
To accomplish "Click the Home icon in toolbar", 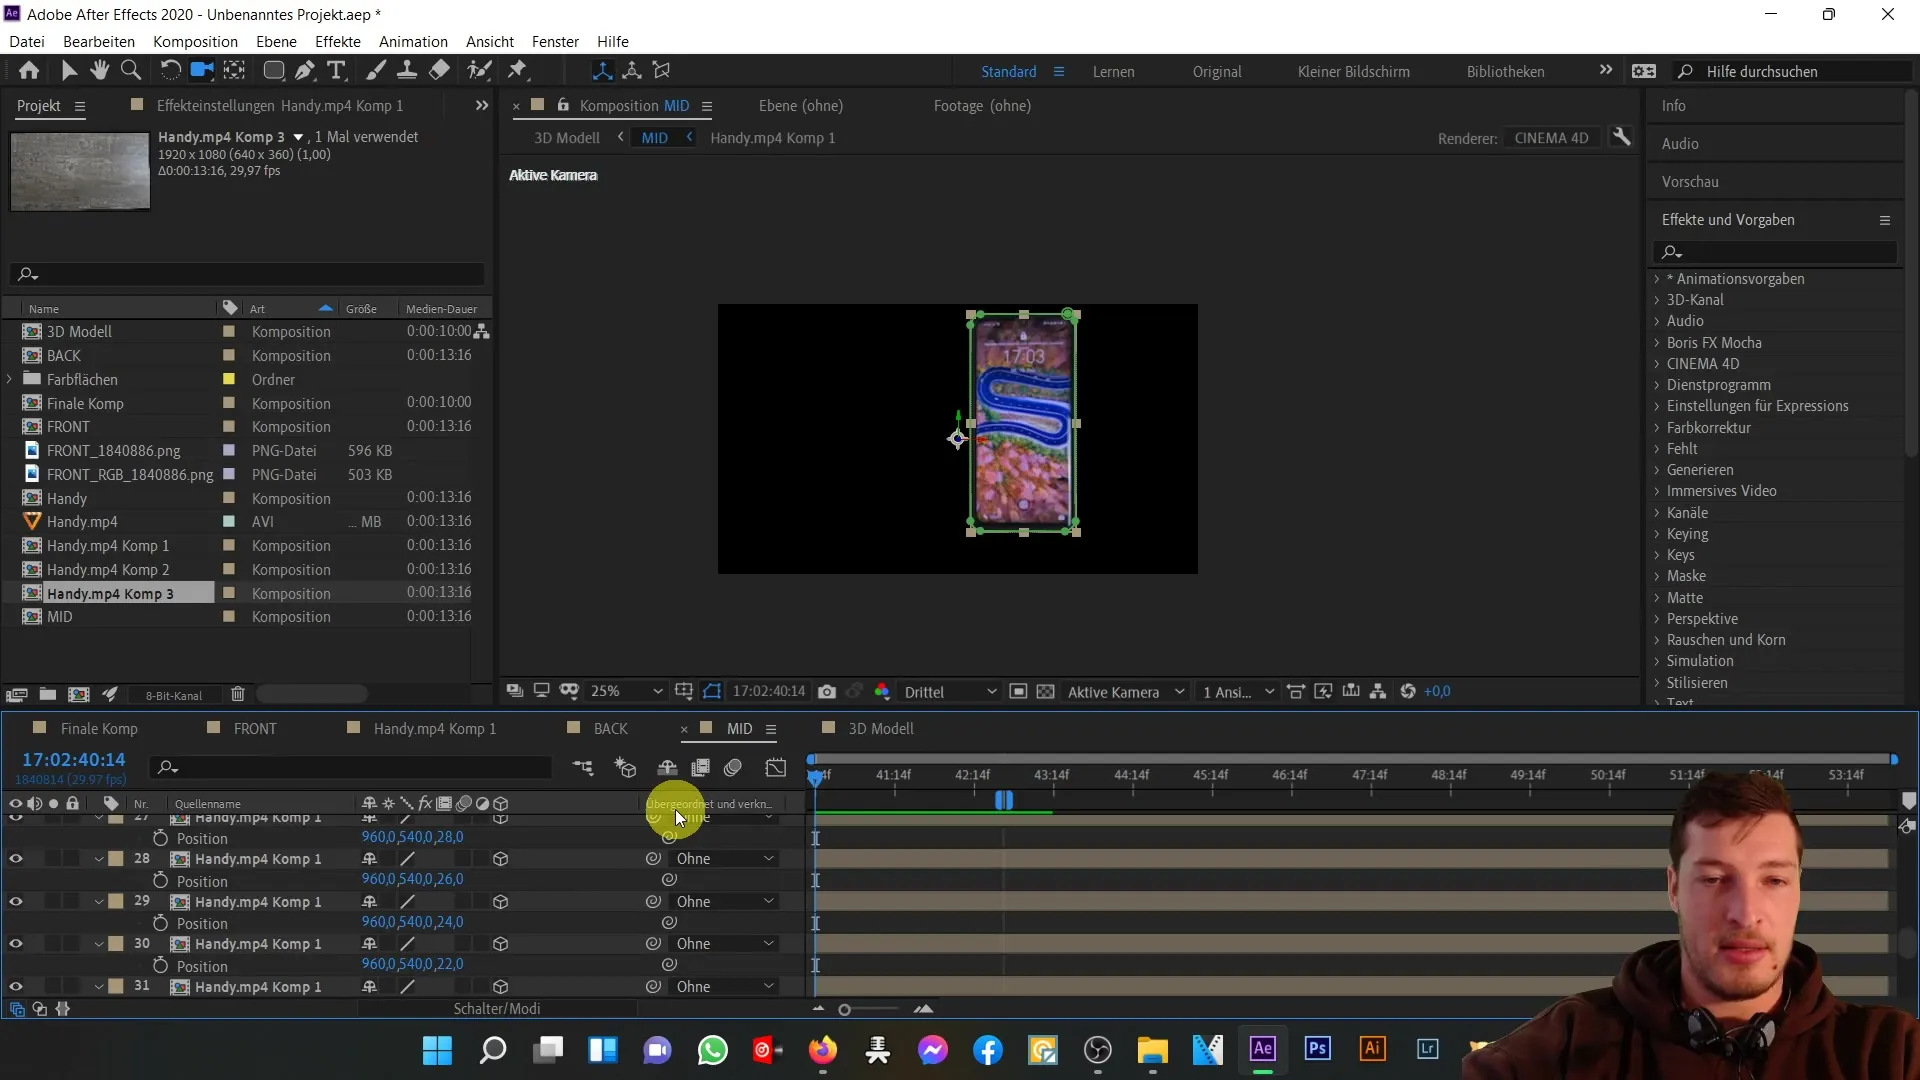I will tap(29, 70).
